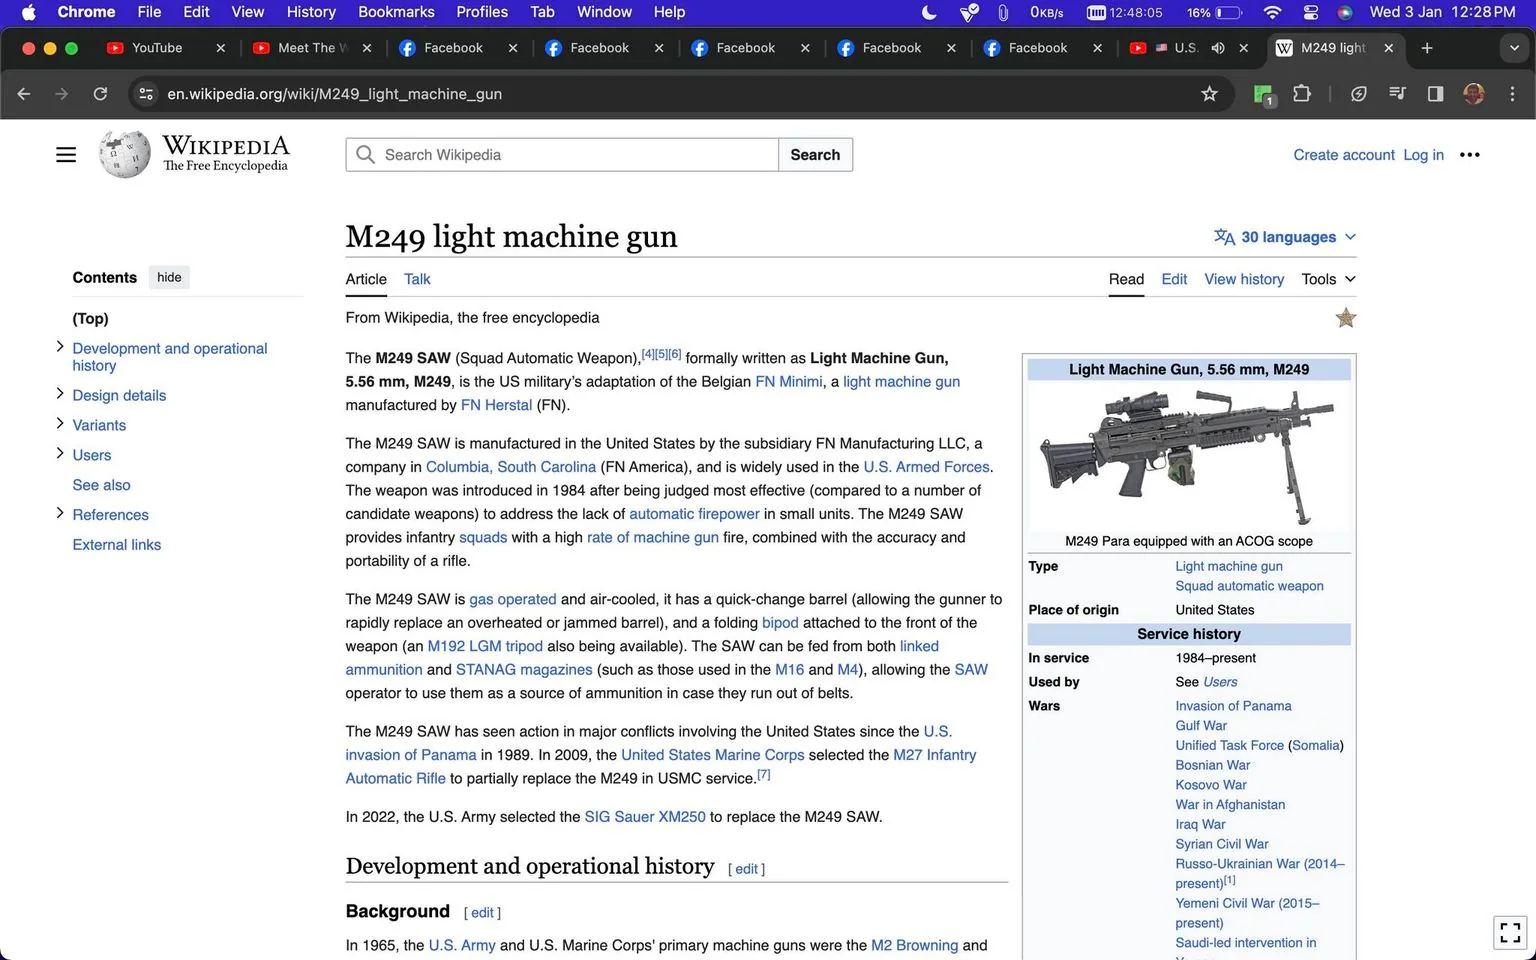The image size is (1536, 960).
Task: Open the FN Minimi link
Action: (x=788, y=382)
